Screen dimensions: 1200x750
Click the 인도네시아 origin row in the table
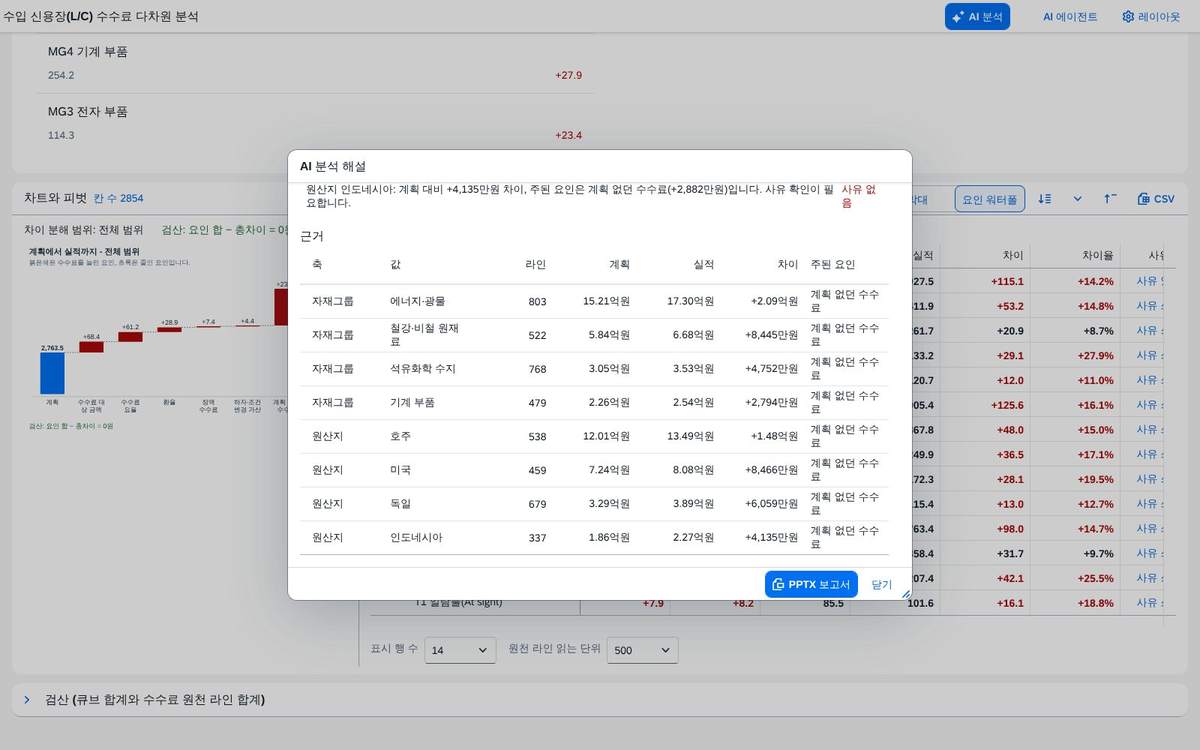[x=594, y=538]
